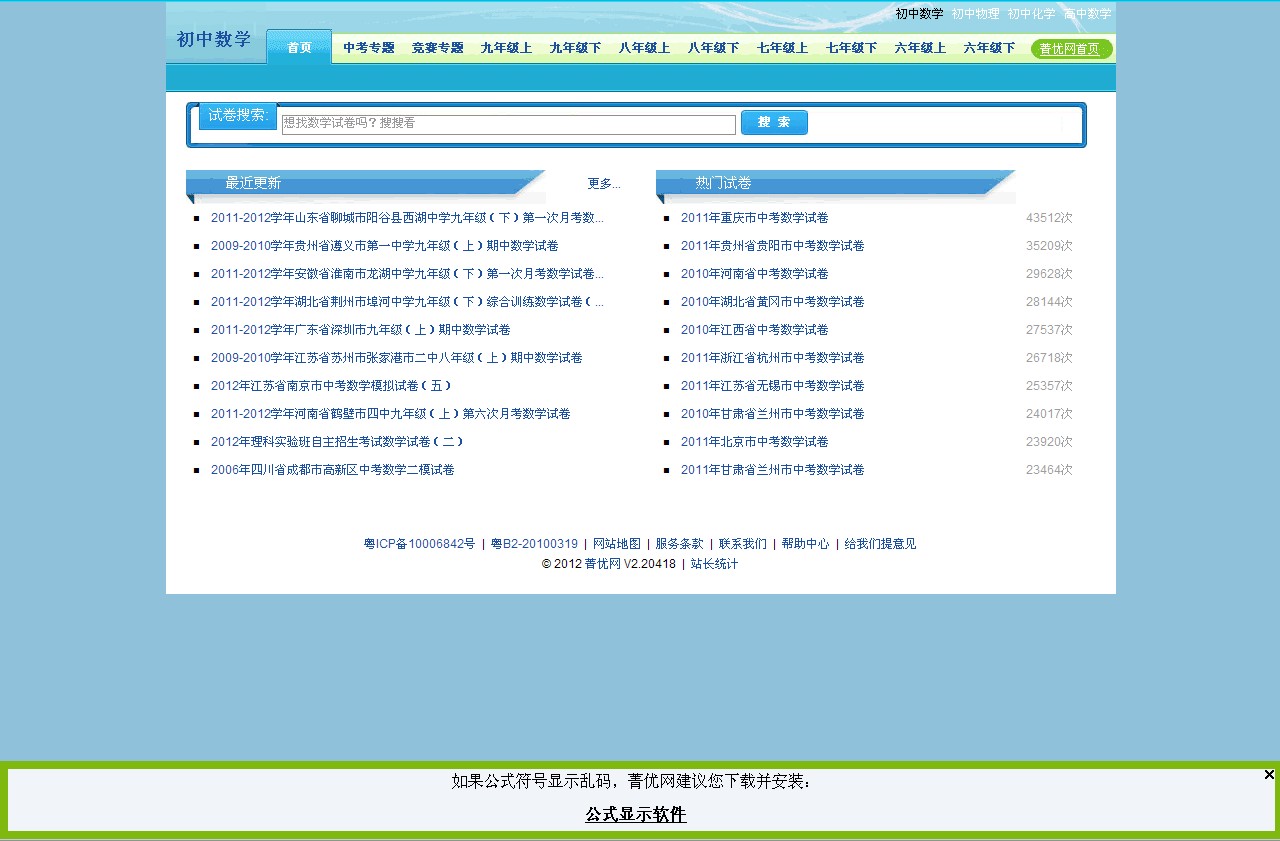Open 2011年重庆市中考数学试卷 link
Viewport: 1280px width, 841px height.
coord(754,218)
